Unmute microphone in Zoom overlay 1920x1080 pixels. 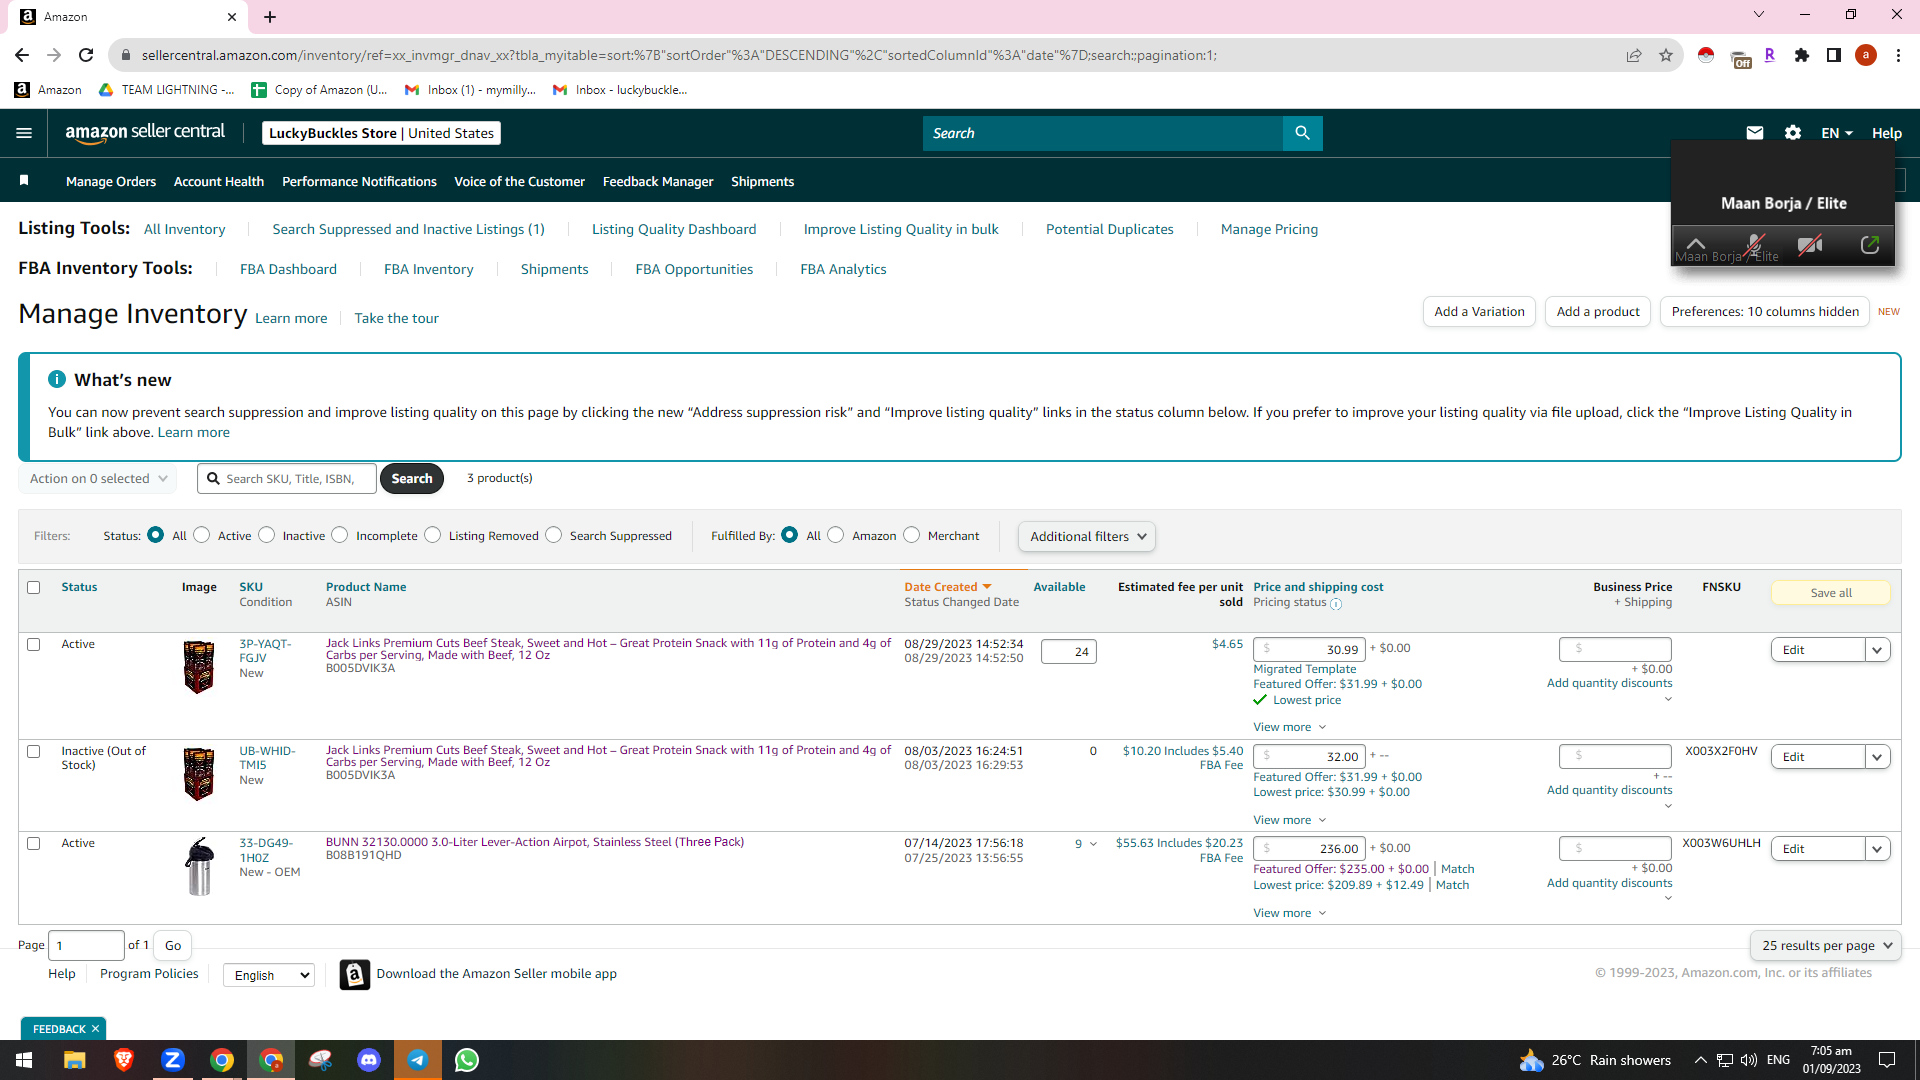(x=1754, y=244)
